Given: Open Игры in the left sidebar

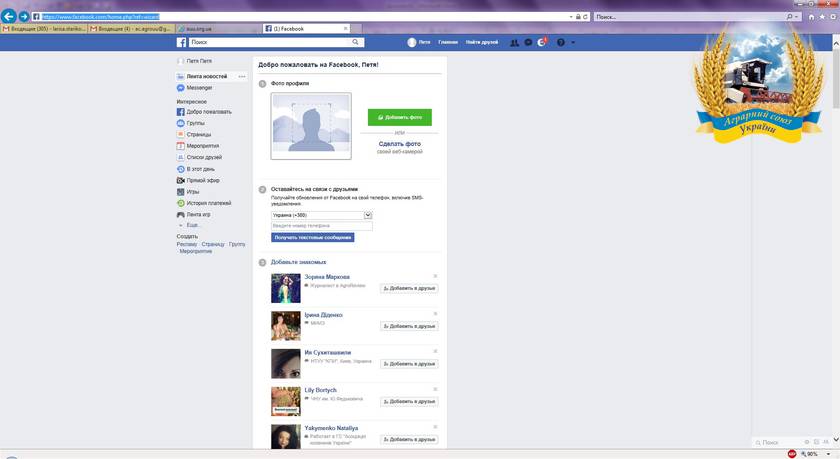Looking at the screenshot, I should 188,192.
